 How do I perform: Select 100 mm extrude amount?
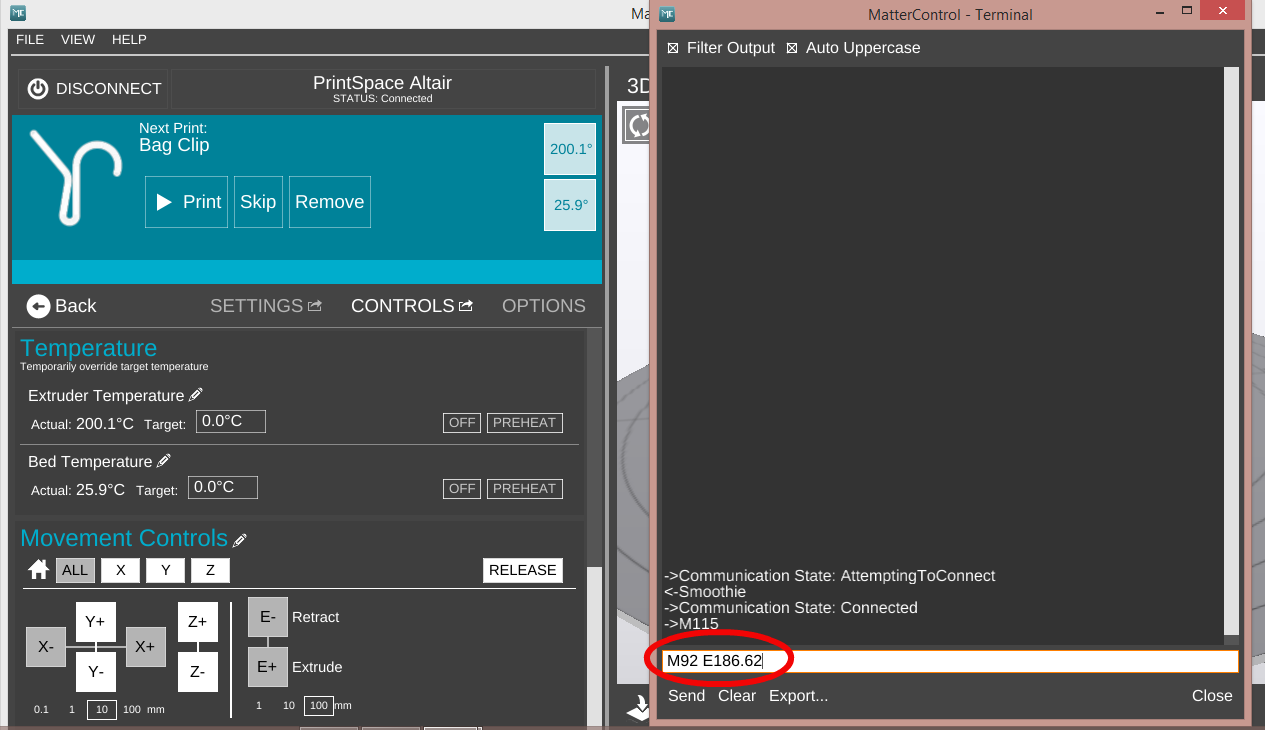319,705
